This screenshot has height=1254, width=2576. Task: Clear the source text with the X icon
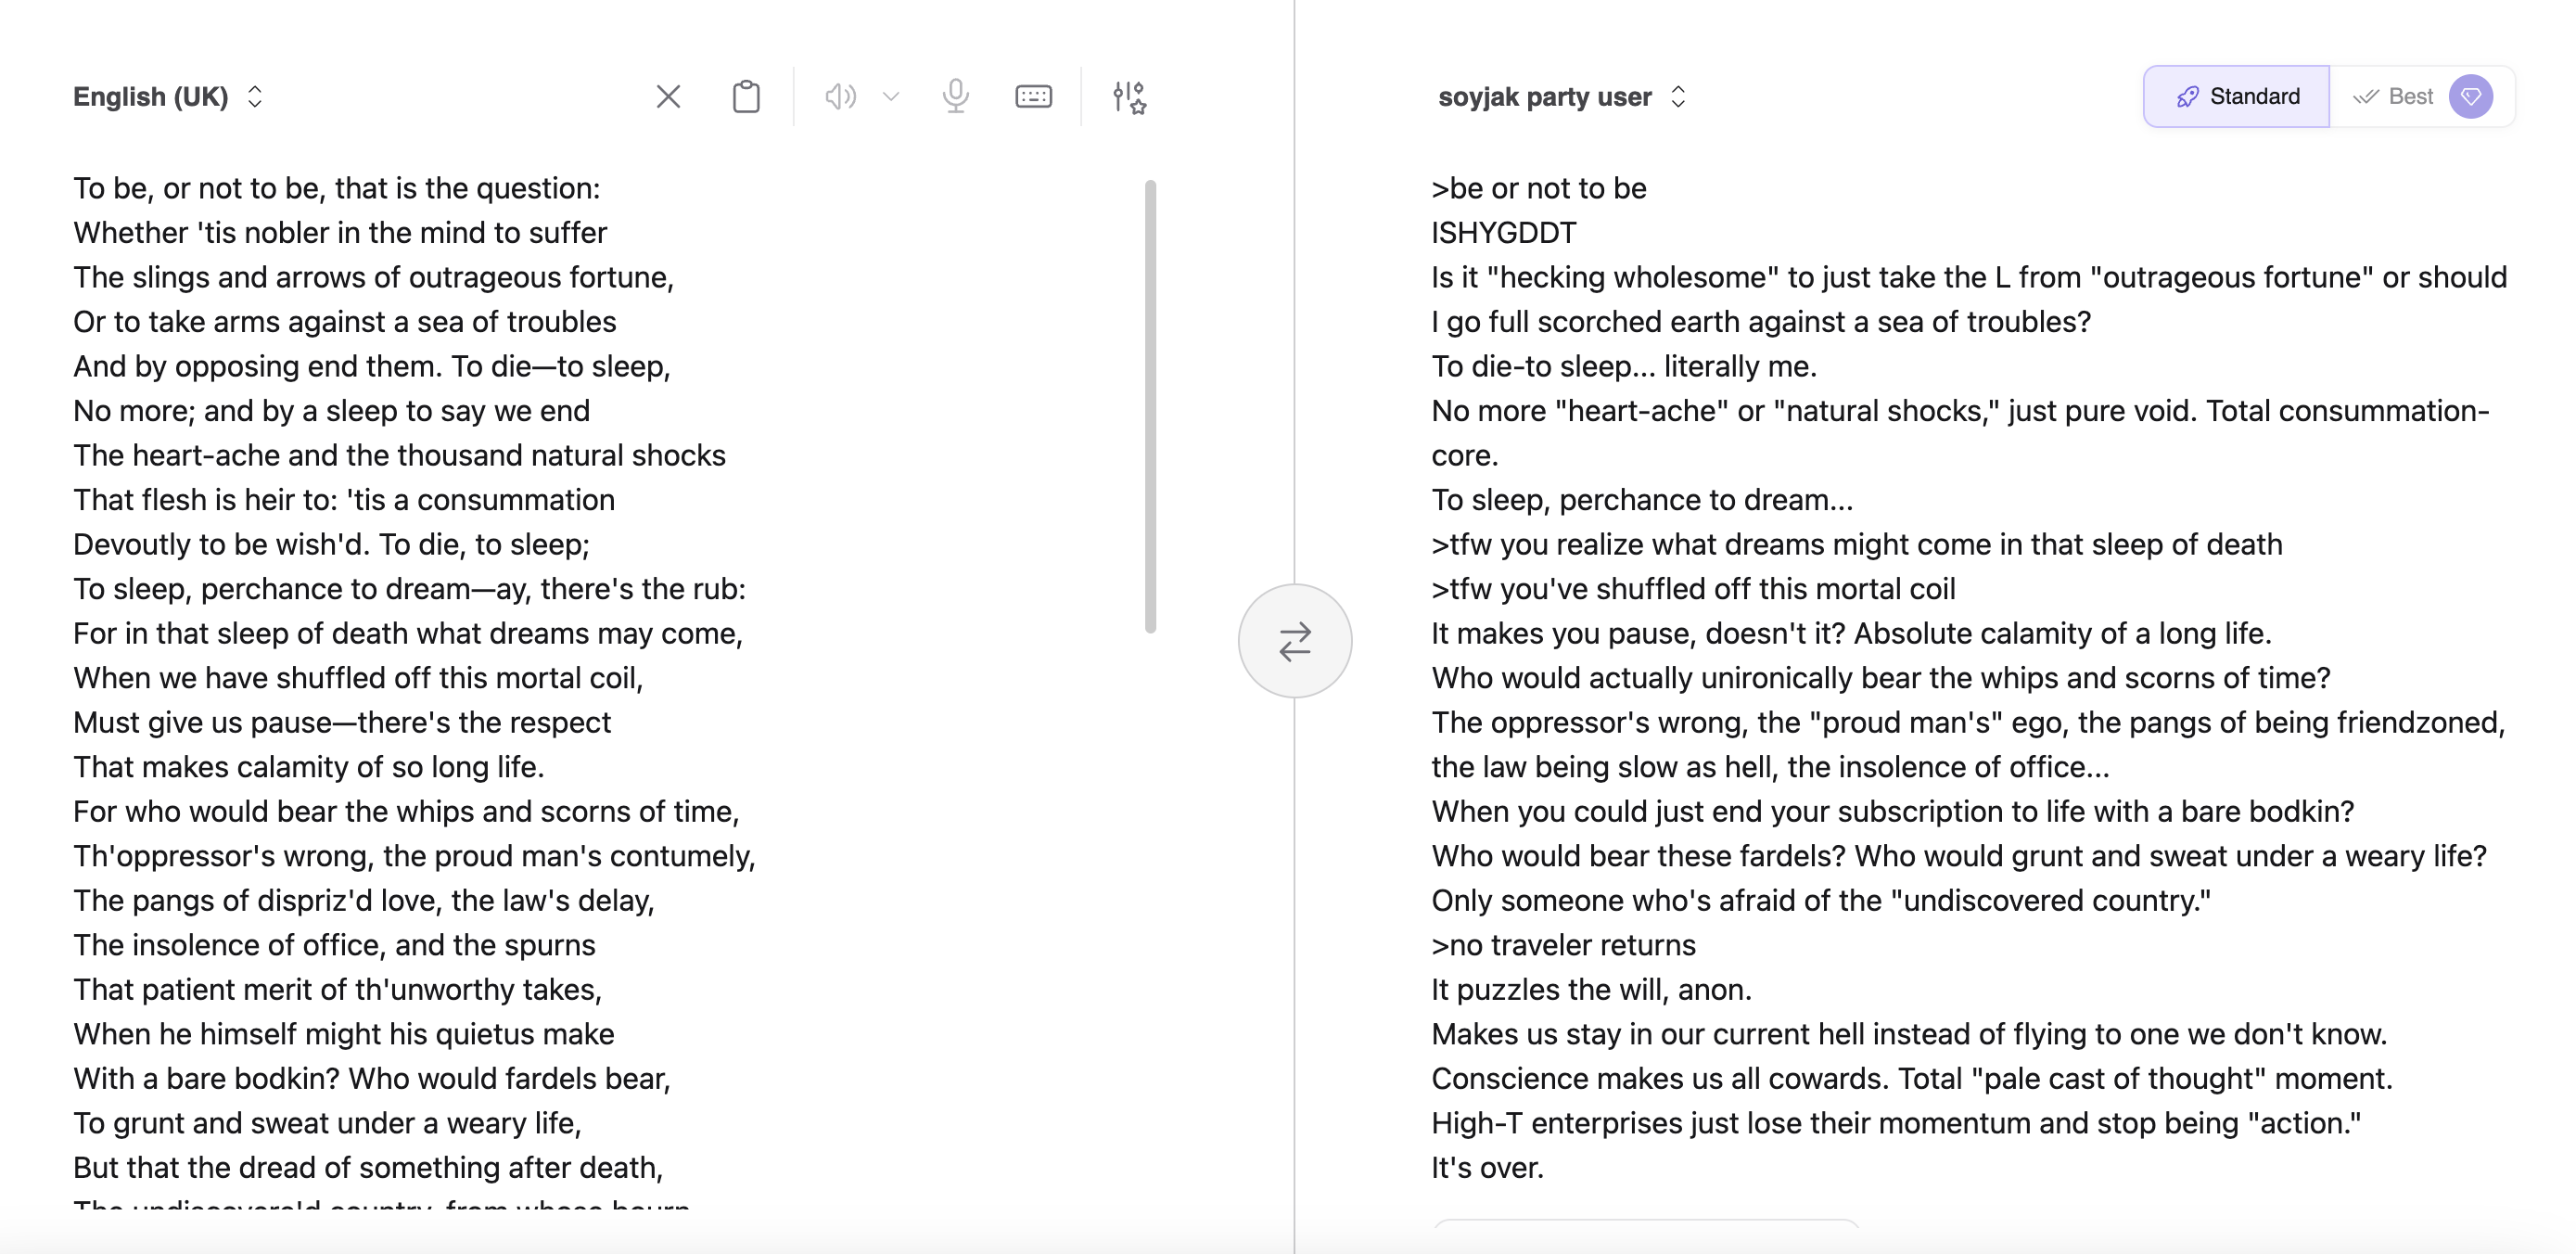[668, 97]
